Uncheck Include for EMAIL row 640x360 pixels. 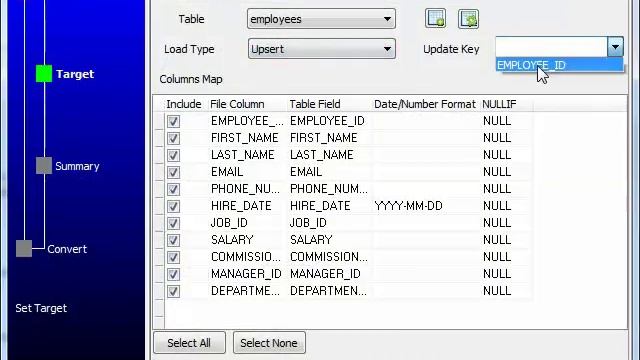[173, 172]
